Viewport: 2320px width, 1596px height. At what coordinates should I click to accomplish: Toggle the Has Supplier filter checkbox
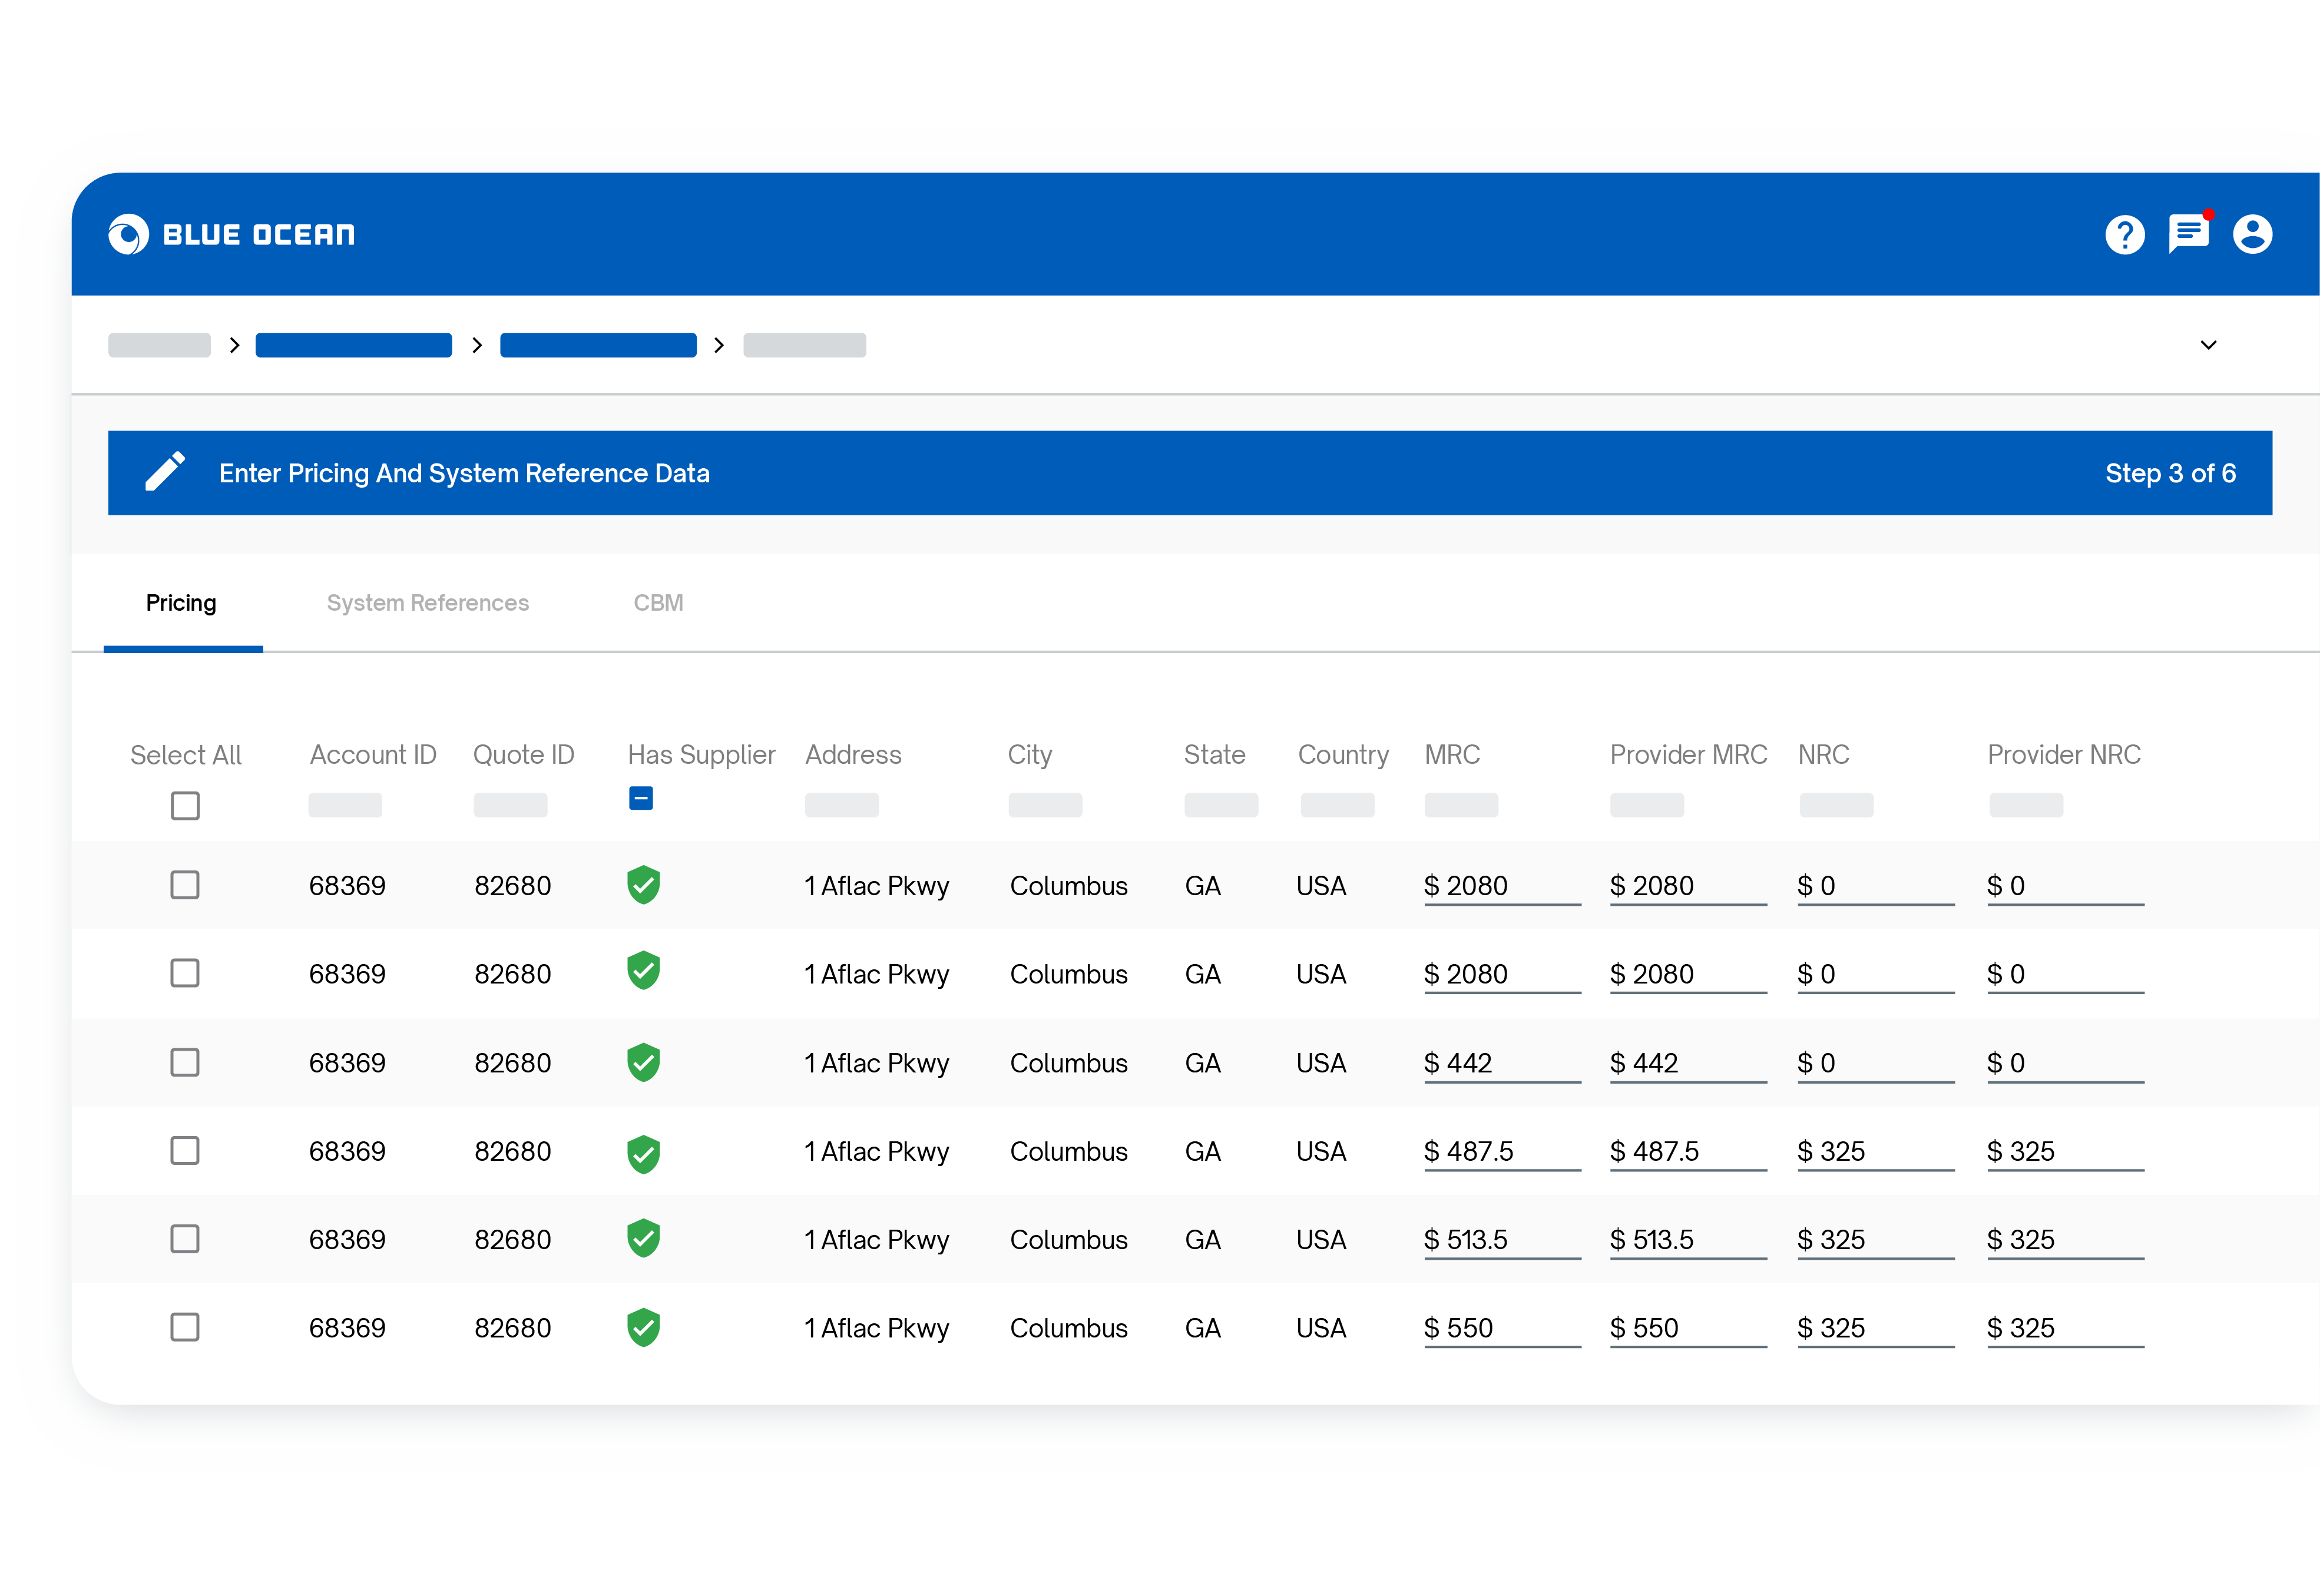(641, 798)
